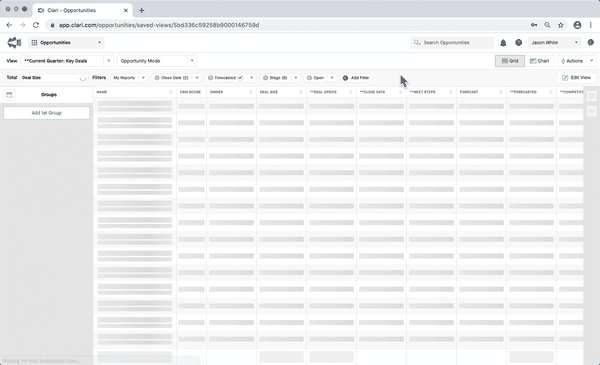Image resolution: width=600 pixels, height=365 pixels.
Task: Click the NEXT STEPS column menu handle
Action: [450, 92]
